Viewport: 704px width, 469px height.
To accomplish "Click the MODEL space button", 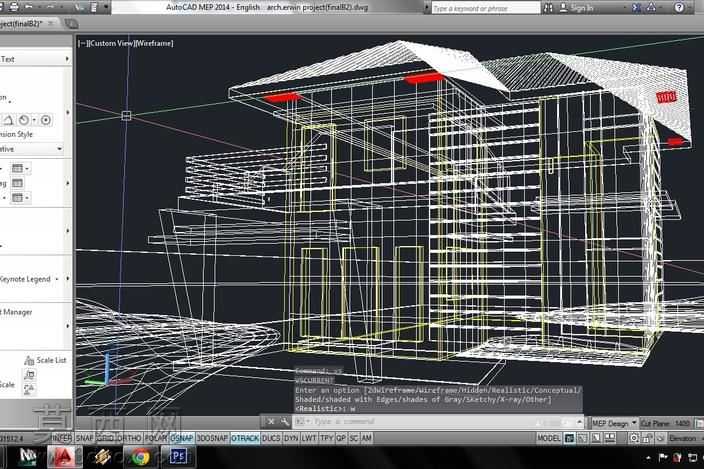I will [x=549, y=438].
